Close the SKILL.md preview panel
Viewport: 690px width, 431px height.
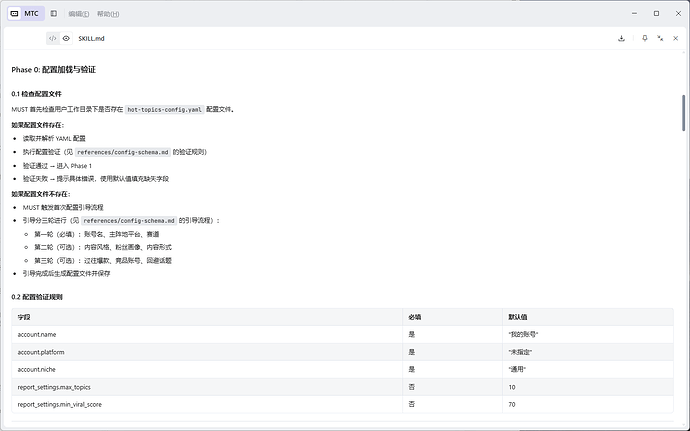(x=675, y=38)
